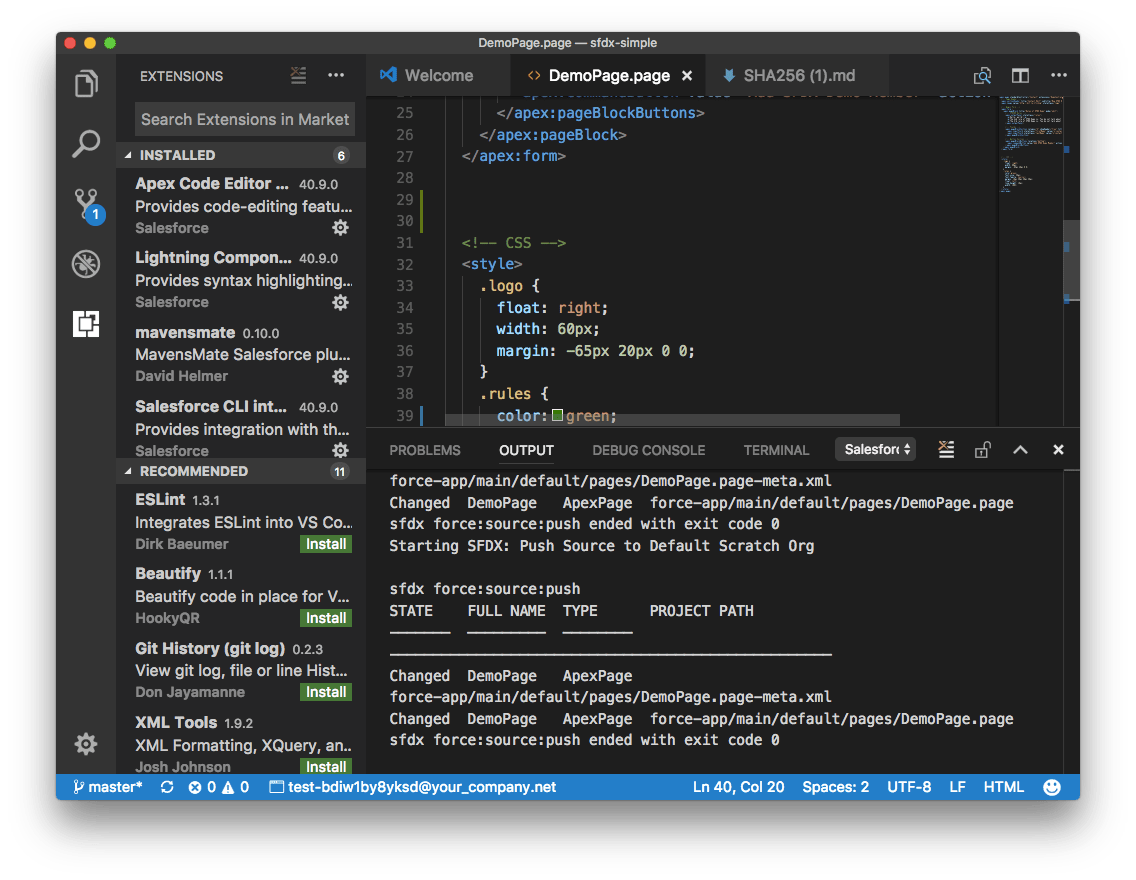Image resolution: width=1136 pixels, height=880 pixels.
Task: Open the Source Control view with badge
Action: point(87,206)
